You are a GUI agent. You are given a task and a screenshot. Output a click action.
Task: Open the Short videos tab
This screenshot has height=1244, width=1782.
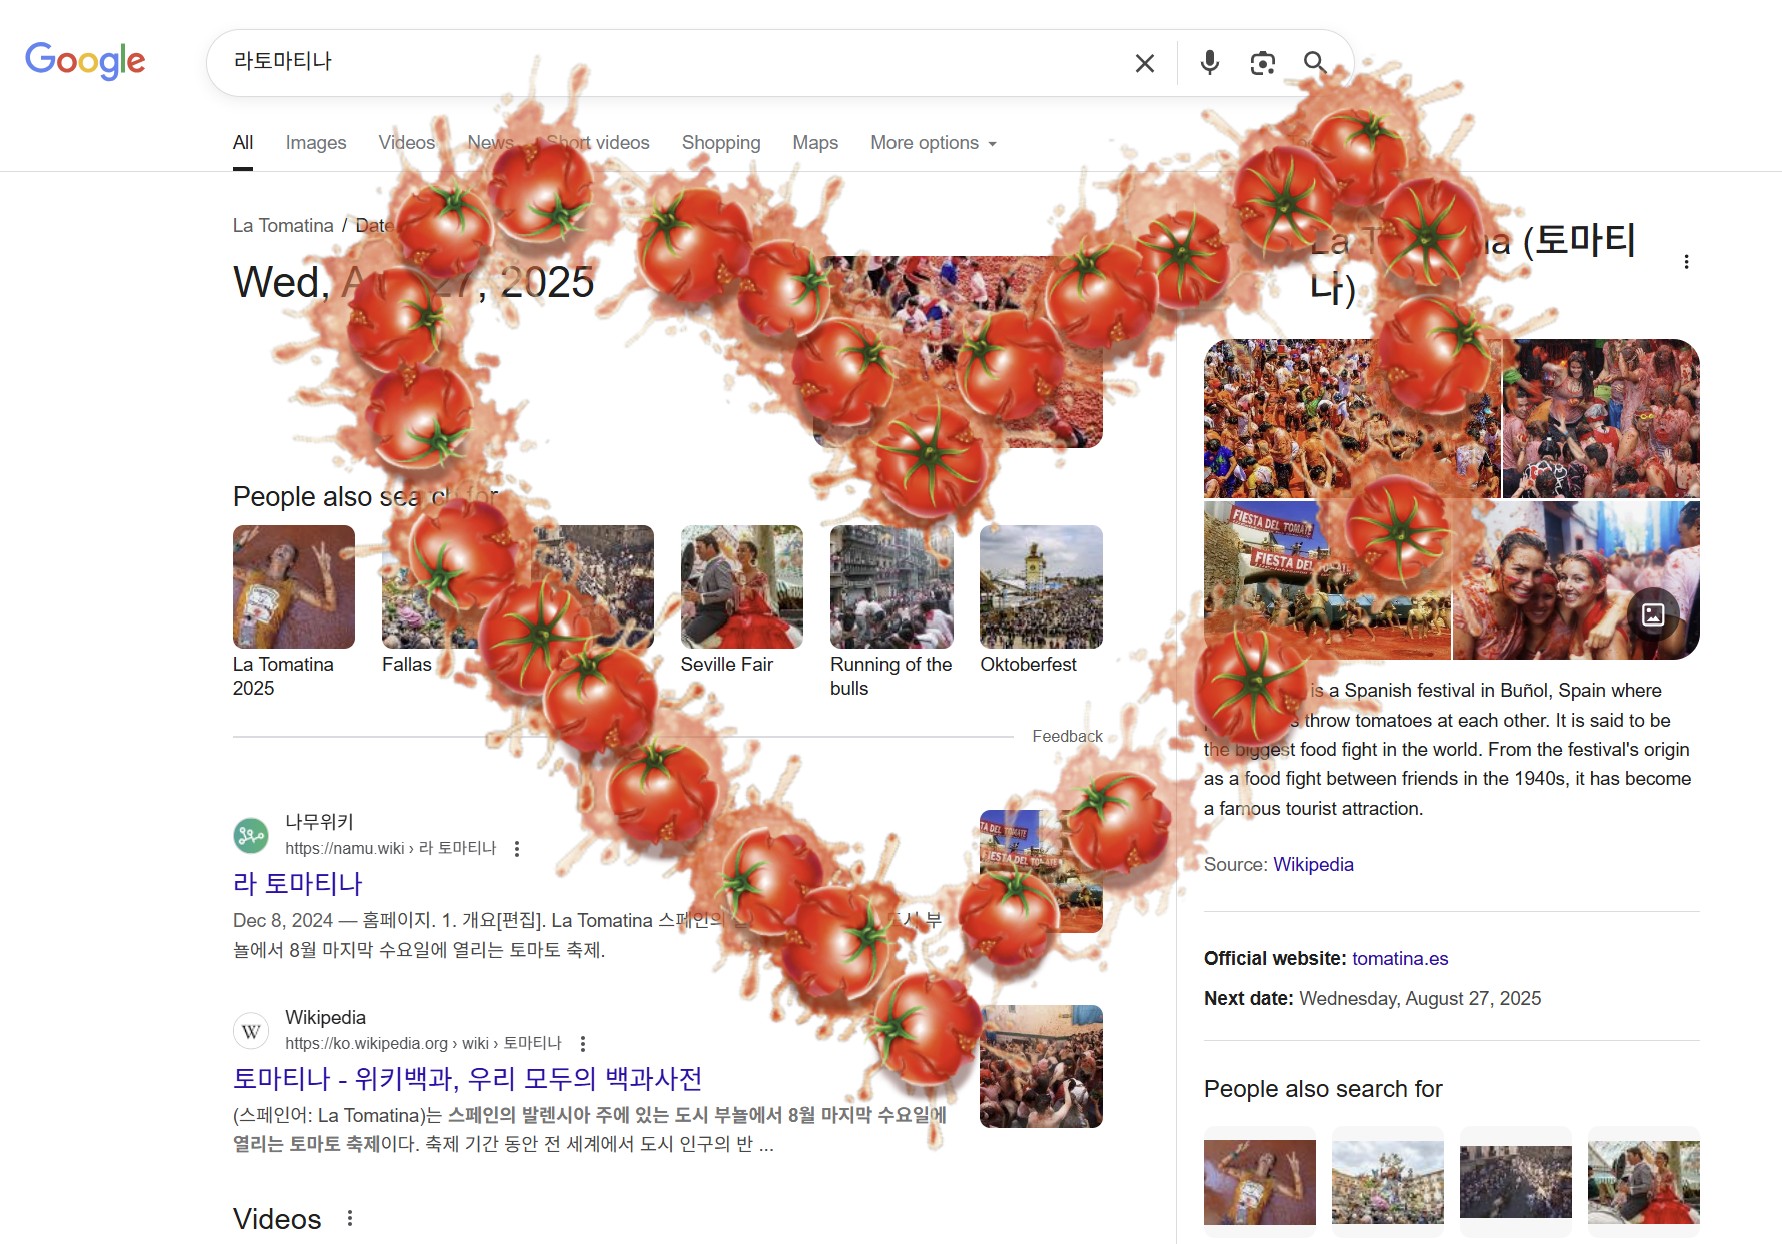pyautogui.click(x=598, y=143)
